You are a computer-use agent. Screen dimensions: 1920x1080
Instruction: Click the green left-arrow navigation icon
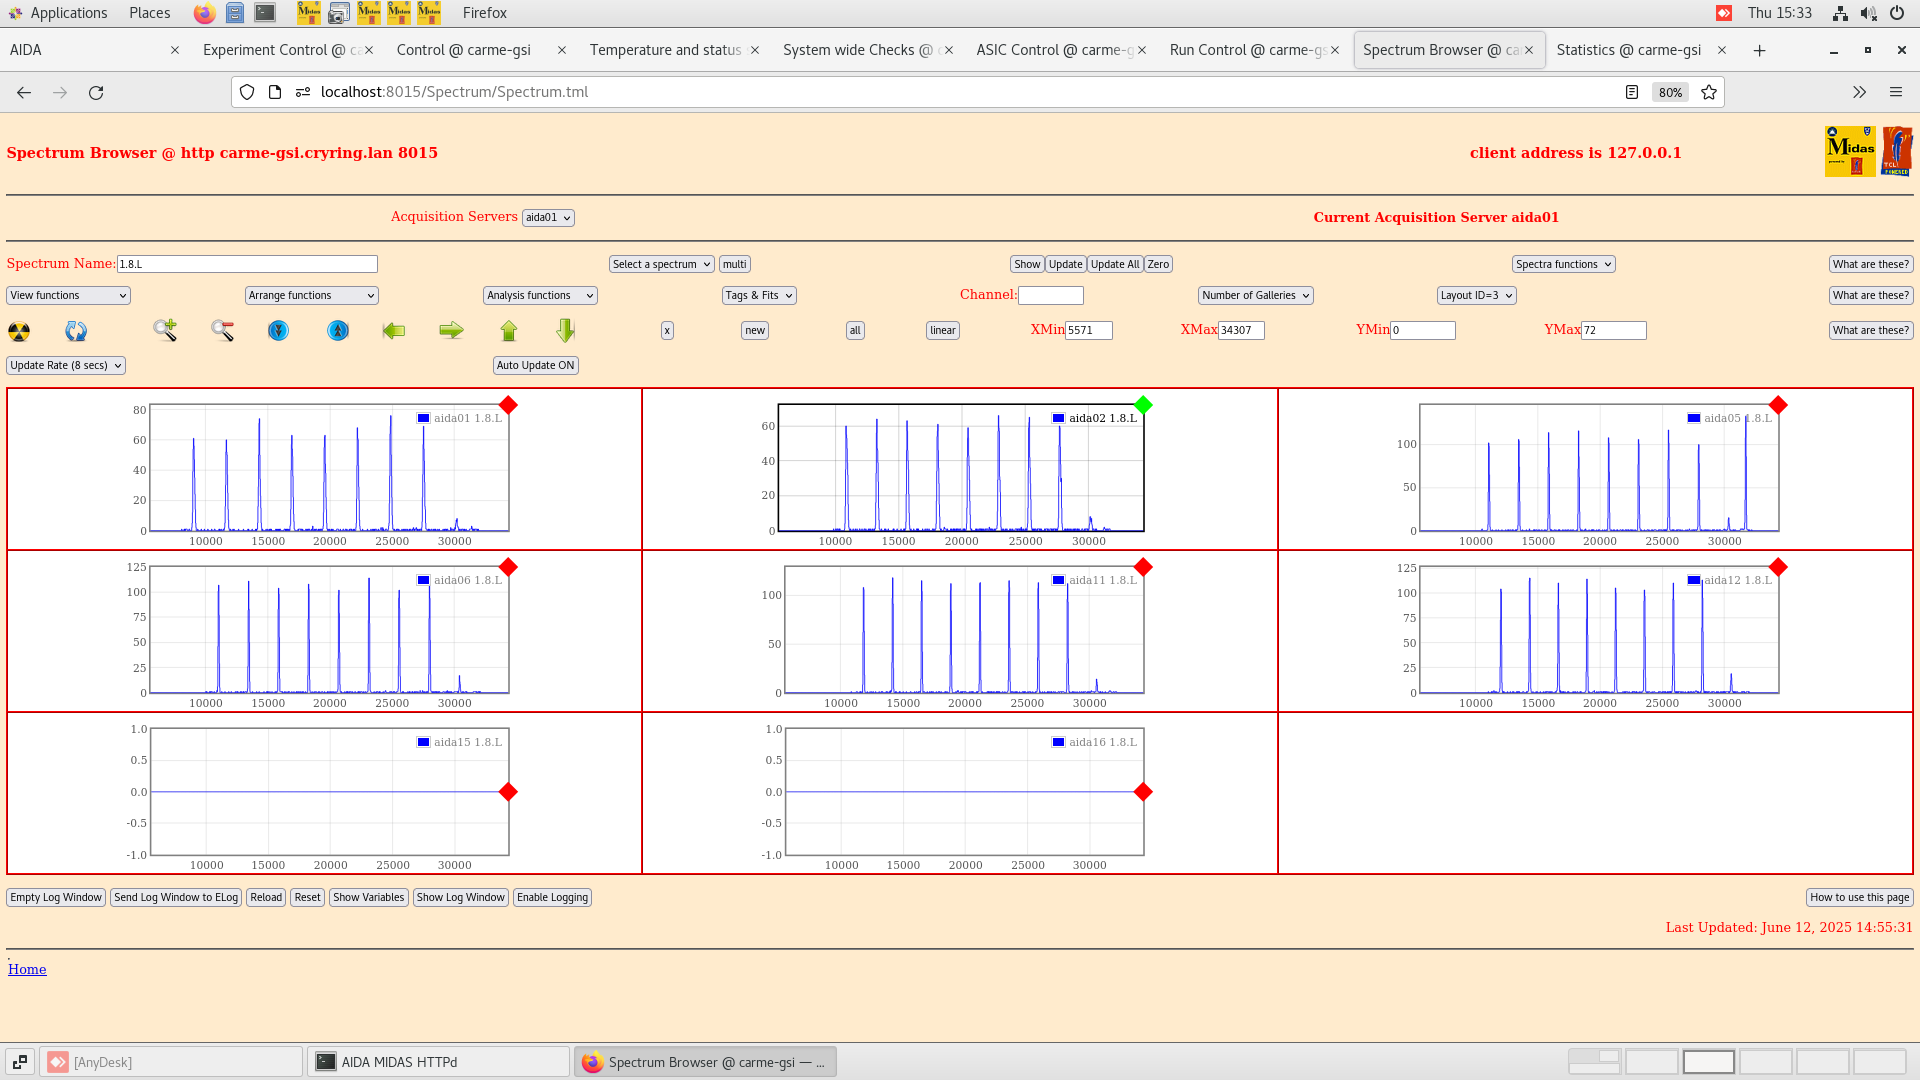[x=393, y=330]
